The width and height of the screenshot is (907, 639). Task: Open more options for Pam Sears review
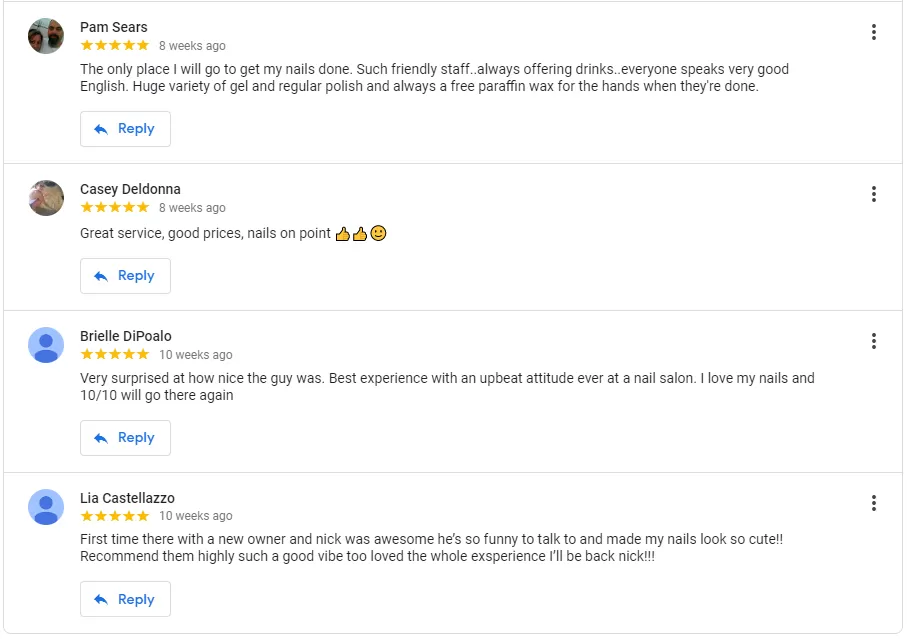tap(873, 32)
